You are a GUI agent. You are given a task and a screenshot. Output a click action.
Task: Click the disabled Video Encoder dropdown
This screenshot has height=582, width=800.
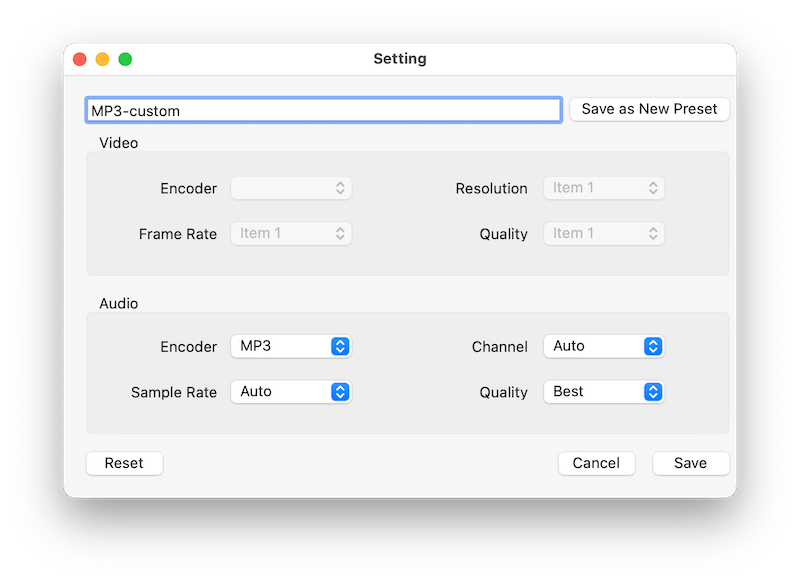point(291,188)
